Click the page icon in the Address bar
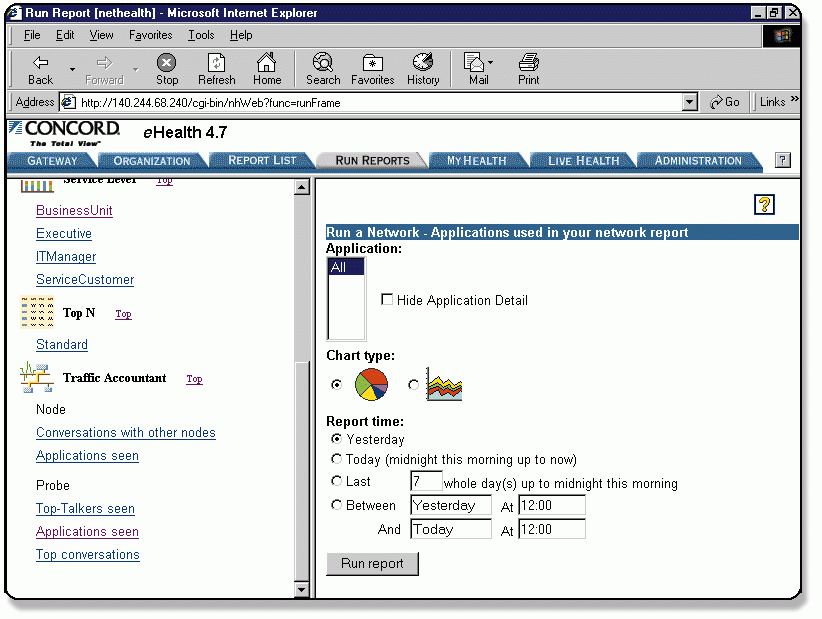 pyautogui.click(x=68, y=102)
